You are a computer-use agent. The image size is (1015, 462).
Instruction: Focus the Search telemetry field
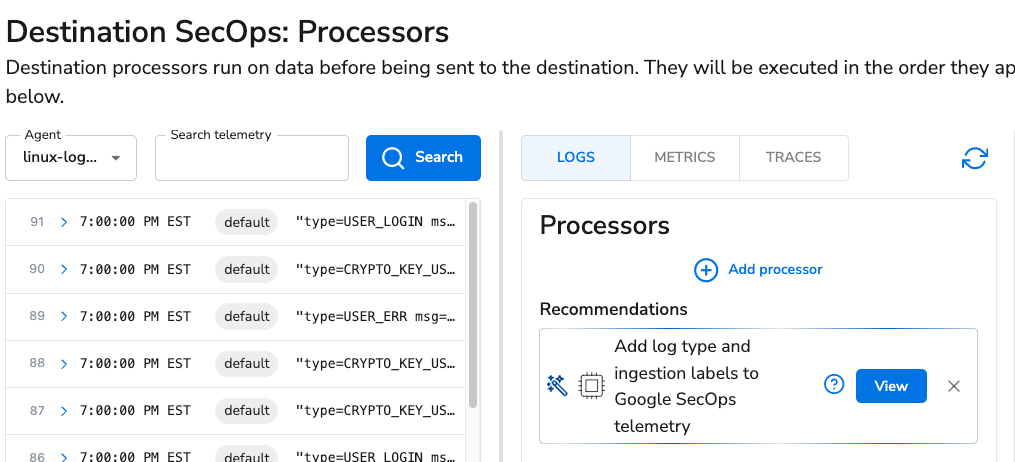tap(252, 158)
